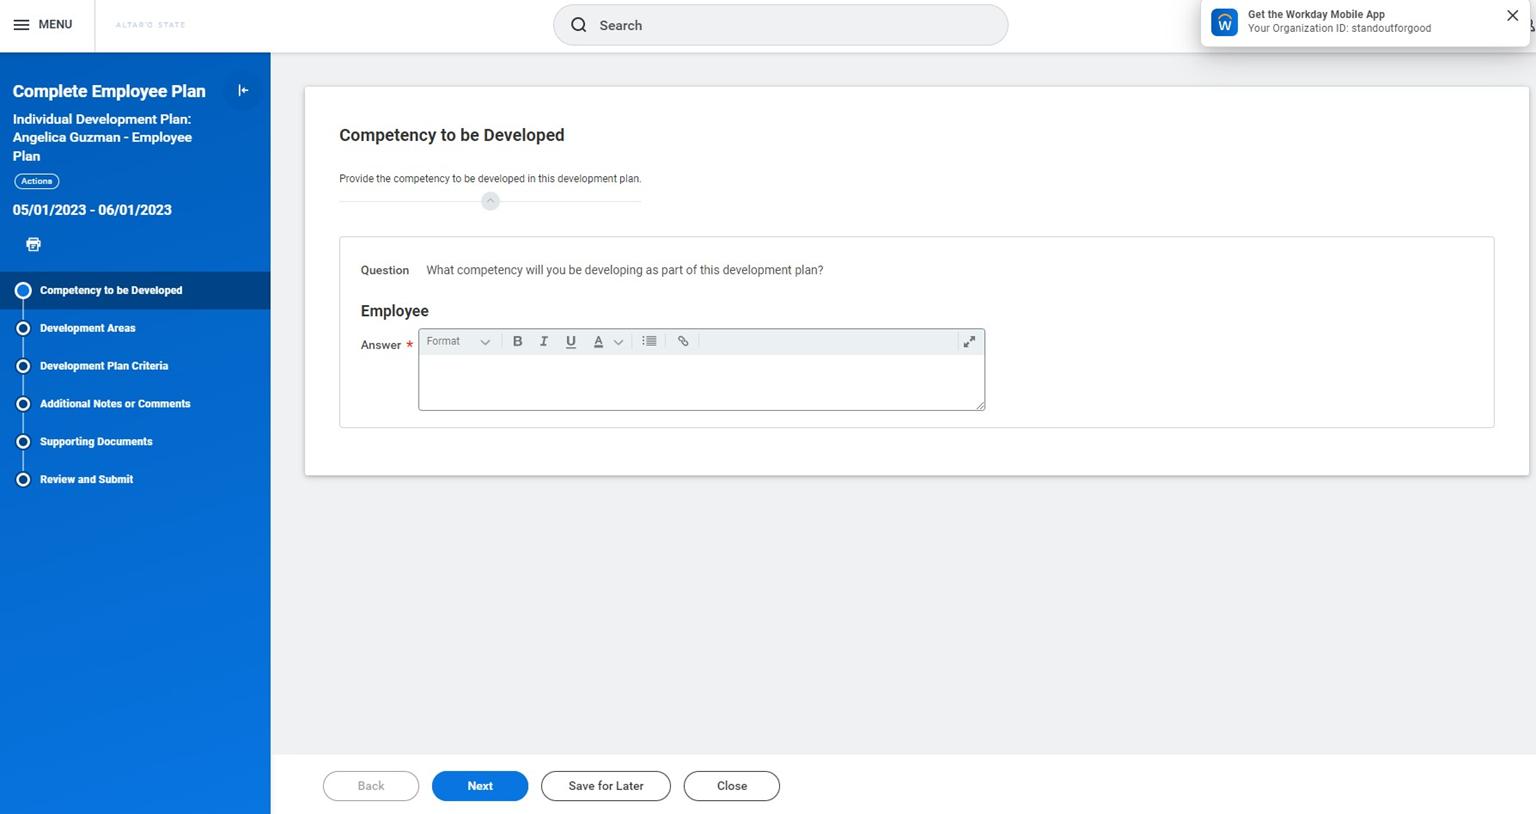
Task: Collapse the Complete Employee Plan sidebar
Action: [x=243, y=90]
